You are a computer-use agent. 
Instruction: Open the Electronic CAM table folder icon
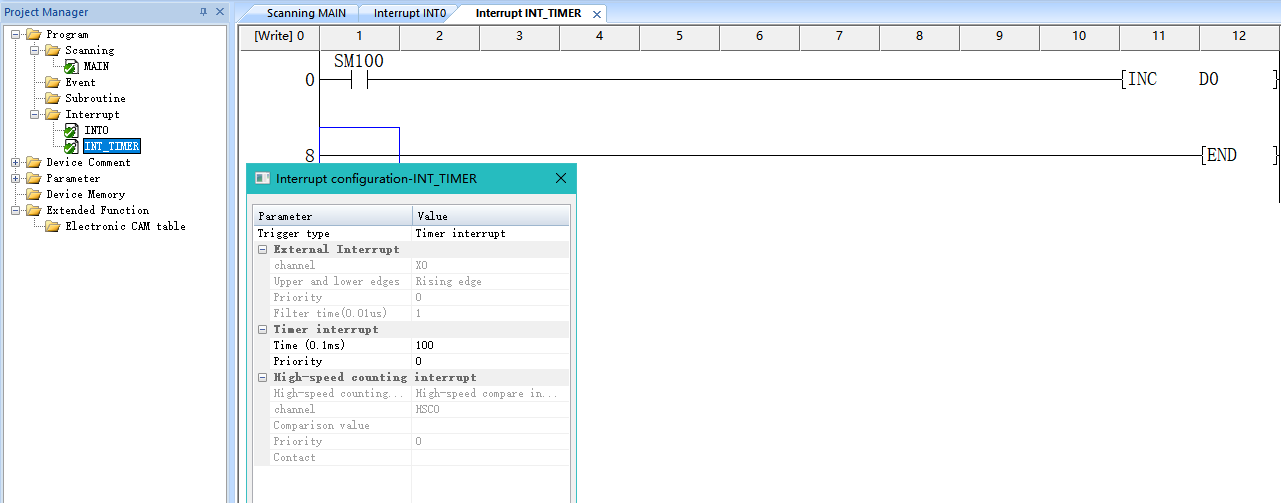52,226
